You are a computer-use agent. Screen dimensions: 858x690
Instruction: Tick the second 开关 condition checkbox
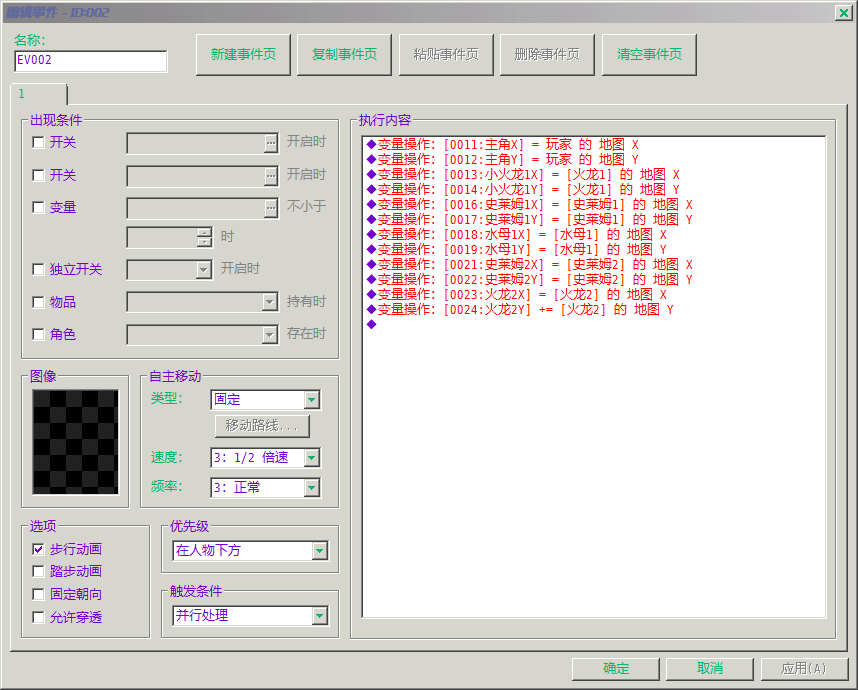tap(38, 175)
